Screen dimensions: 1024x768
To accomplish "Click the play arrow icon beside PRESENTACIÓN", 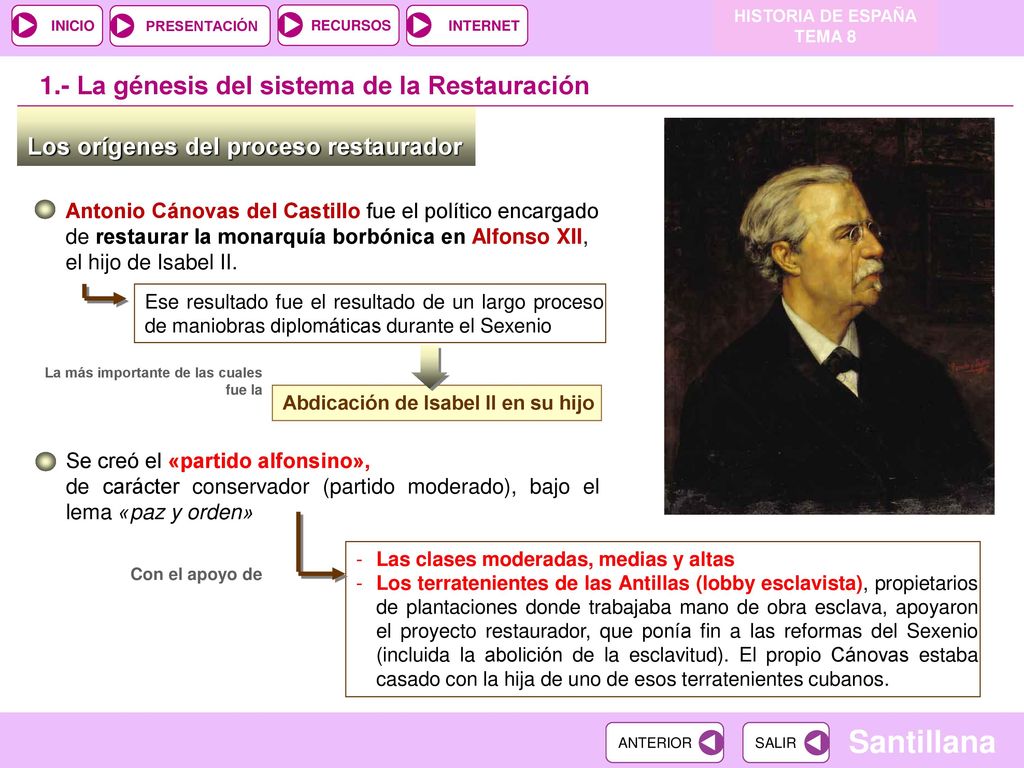I will [x=122, y=26].
